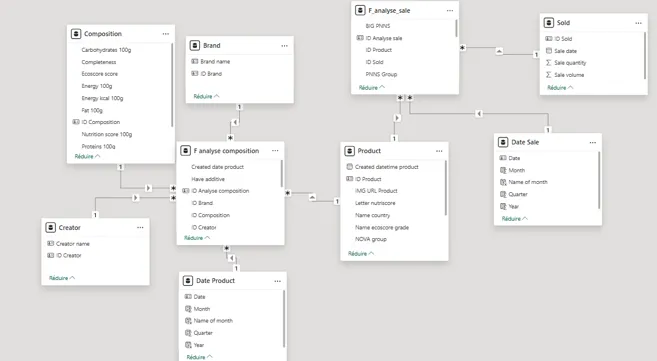
Task: Open more options for Date Sale table
Action: pyautogui.click(x=592, y=142)
